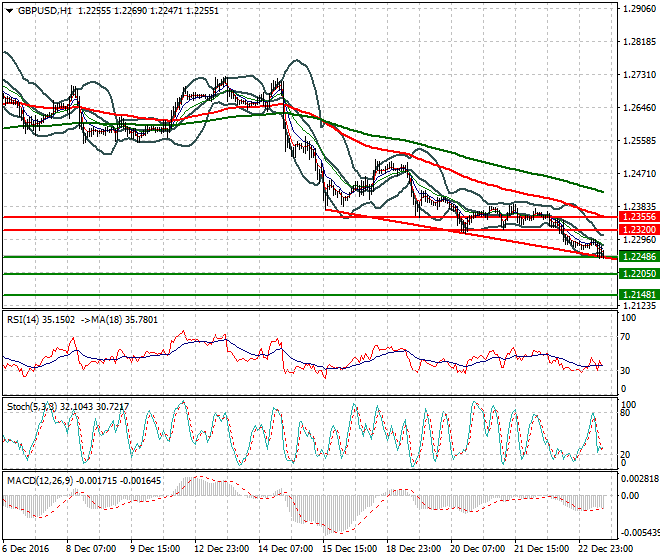Click 1.24710 on the price scale
The height and width of the screenshot is (560, 660).
click(x=638, y=174)
